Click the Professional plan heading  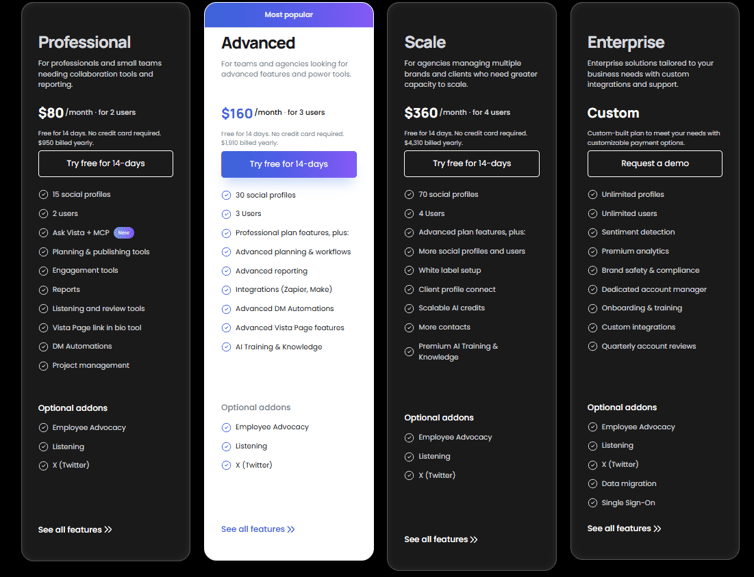(x=84, y=42)
